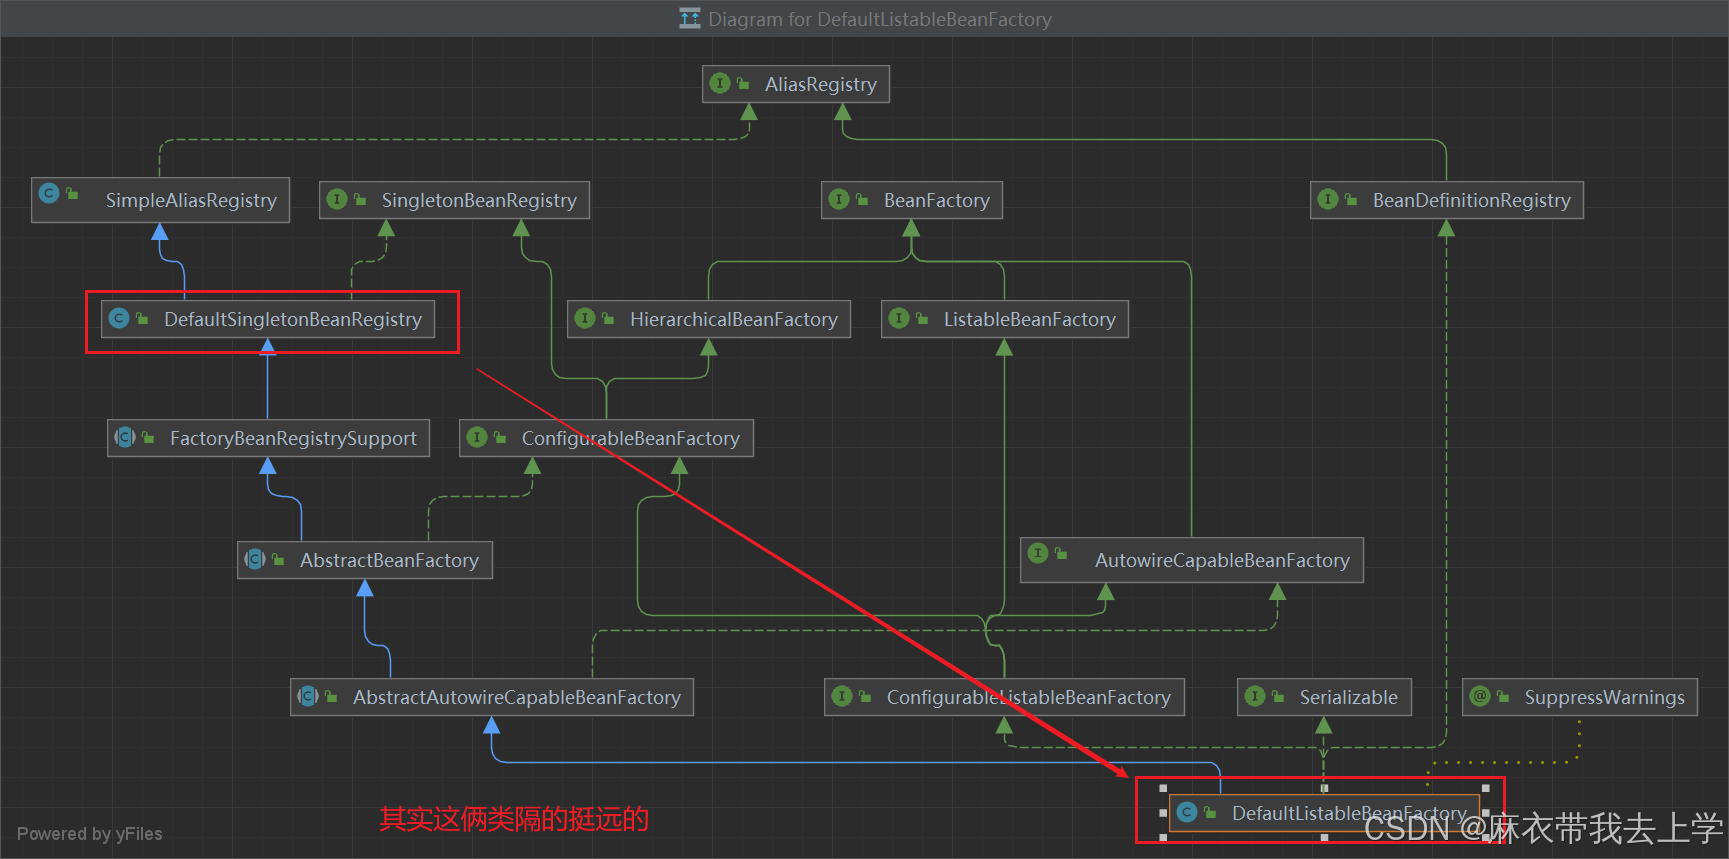Click the class icon on DefaultSingletonBeanRegistry
The image size is (1729, 859).
click(119, 318)
